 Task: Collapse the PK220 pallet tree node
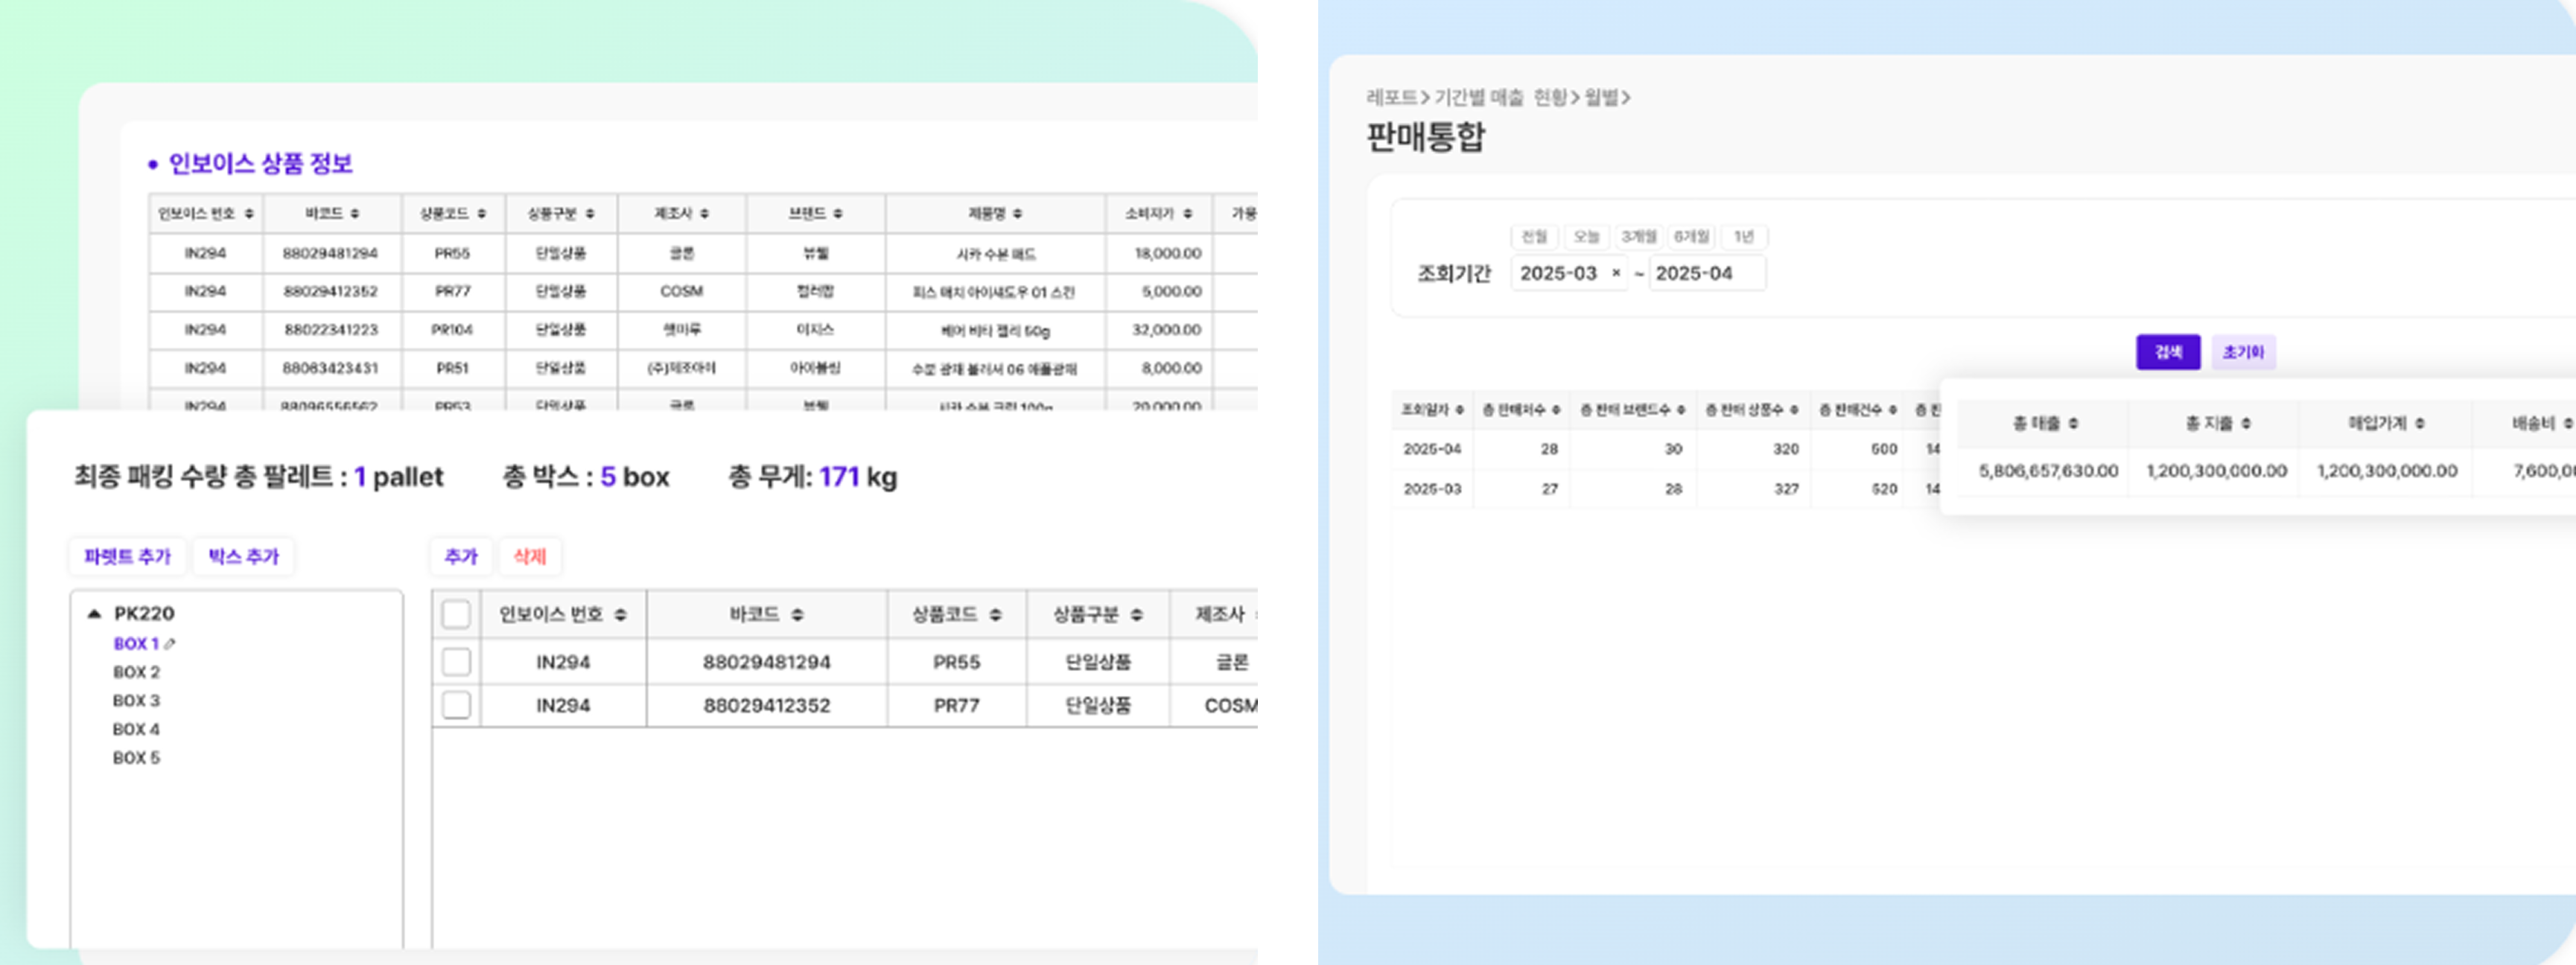[x=94, y=614]
